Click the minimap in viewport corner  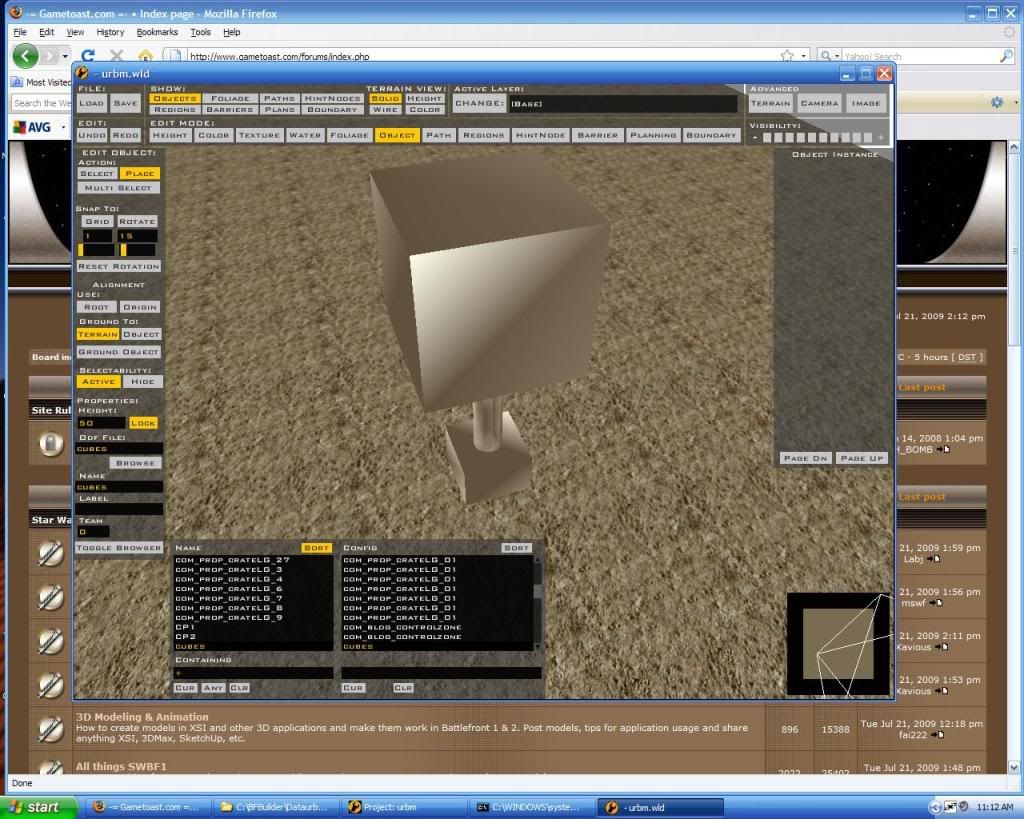[x=839, y=644]
